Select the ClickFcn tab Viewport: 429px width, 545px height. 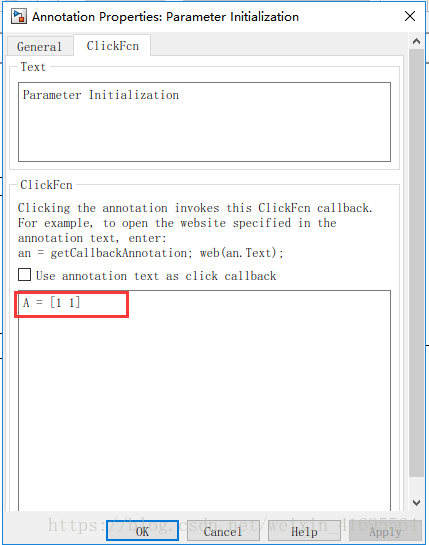click(x=112, y=46)
